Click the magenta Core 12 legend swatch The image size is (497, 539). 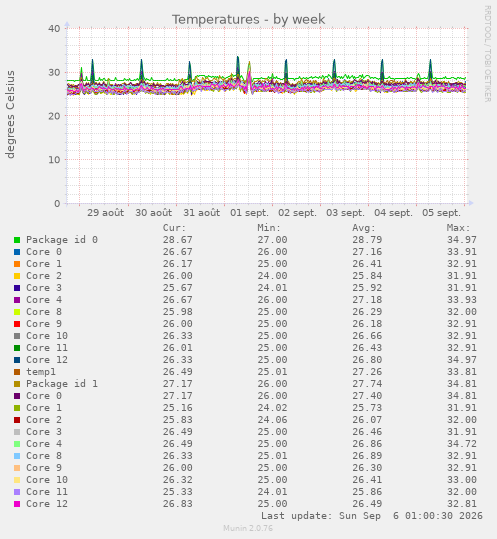(17, 504)
